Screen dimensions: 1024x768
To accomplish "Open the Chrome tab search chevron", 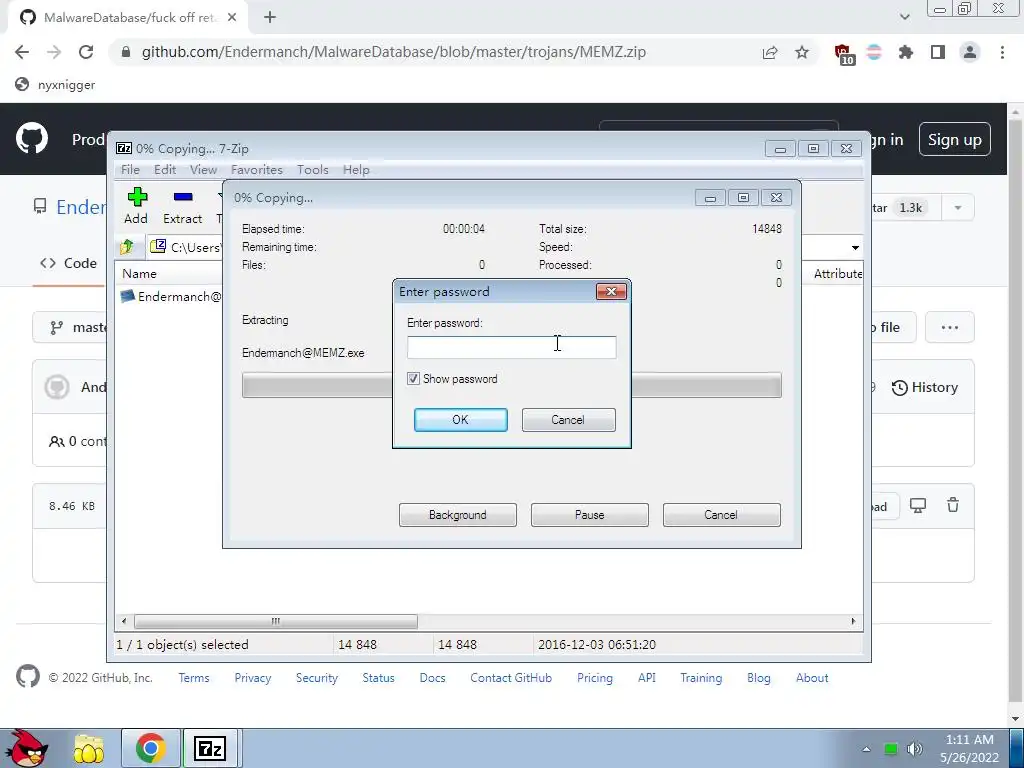I will (x=904, y=17).
